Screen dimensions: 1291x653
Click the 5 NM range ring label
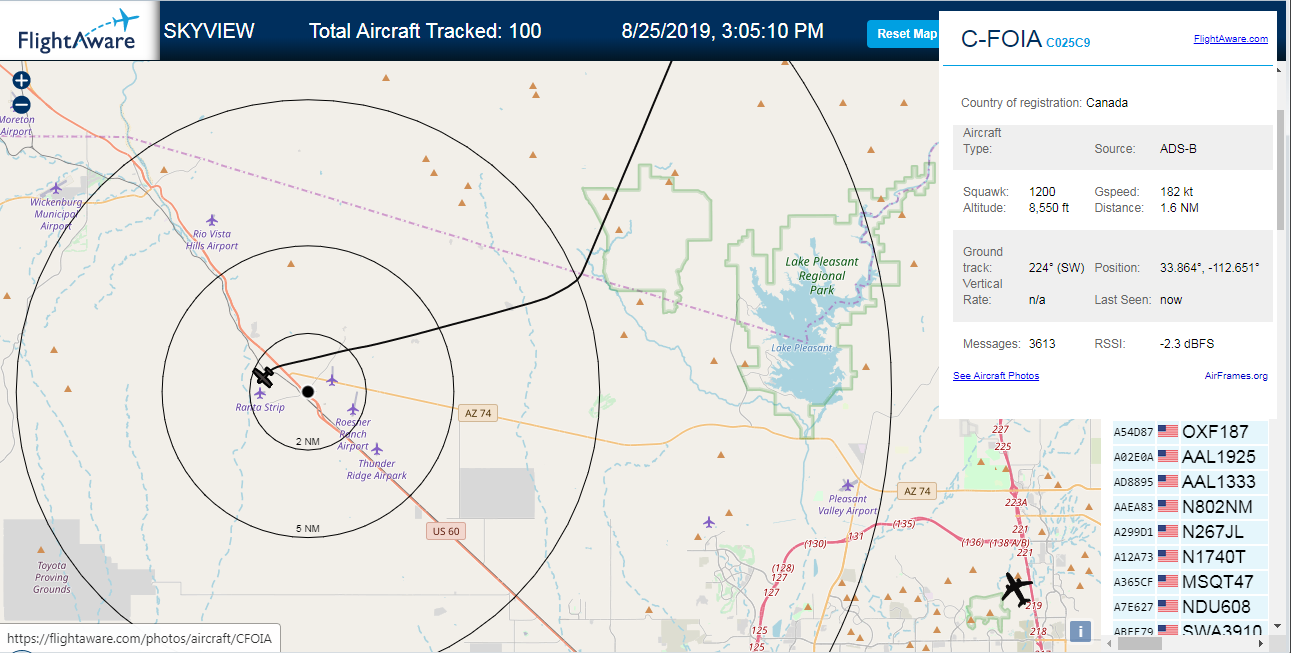[308, 528]
